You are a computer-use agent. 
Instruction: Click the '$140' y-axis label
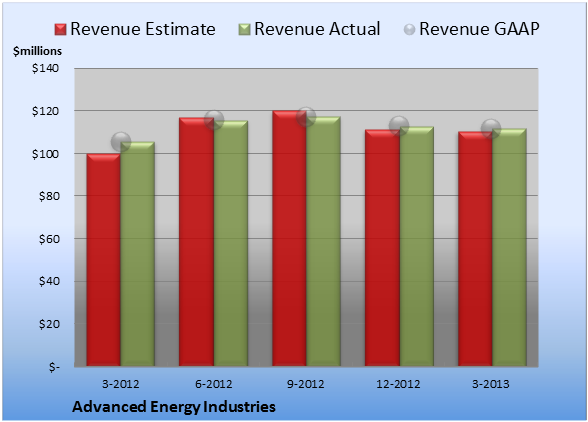click(45, 68)
